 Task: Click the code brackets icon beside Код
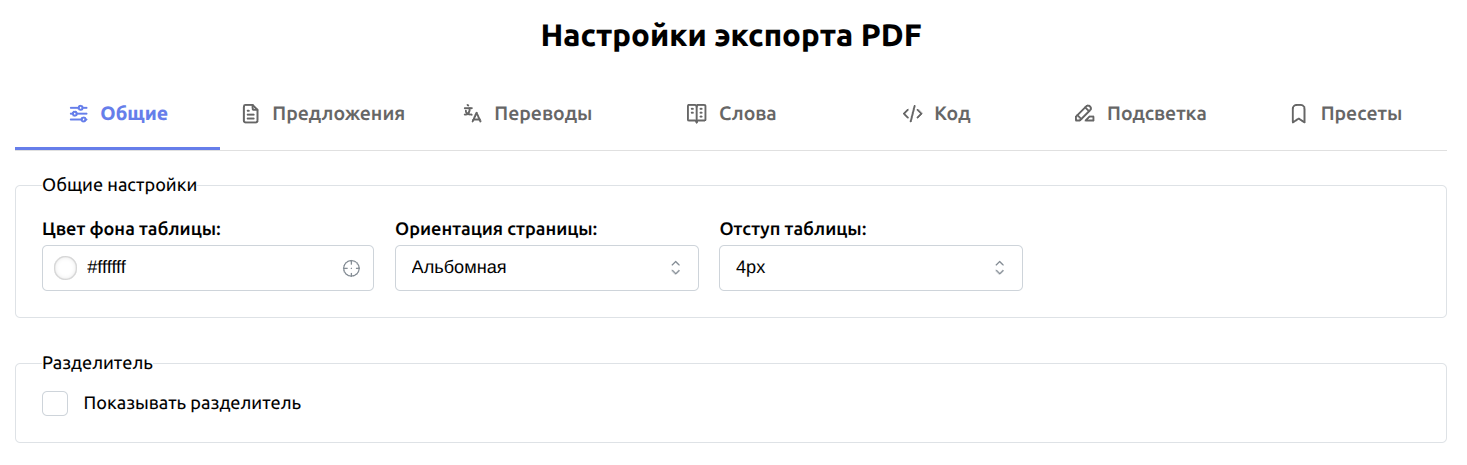[912, 114]
